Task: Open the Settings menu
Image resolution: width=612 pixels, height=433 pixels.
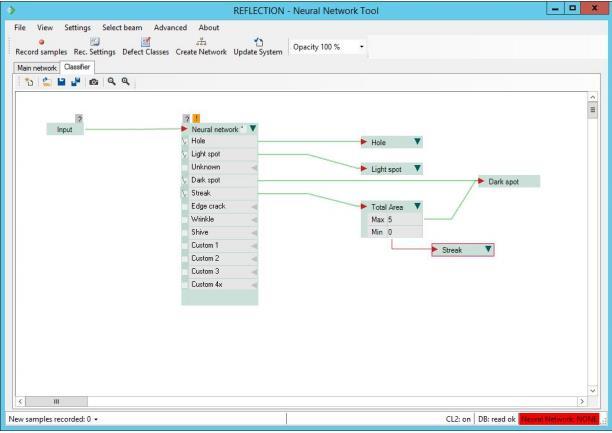Action: pos(77,28)
